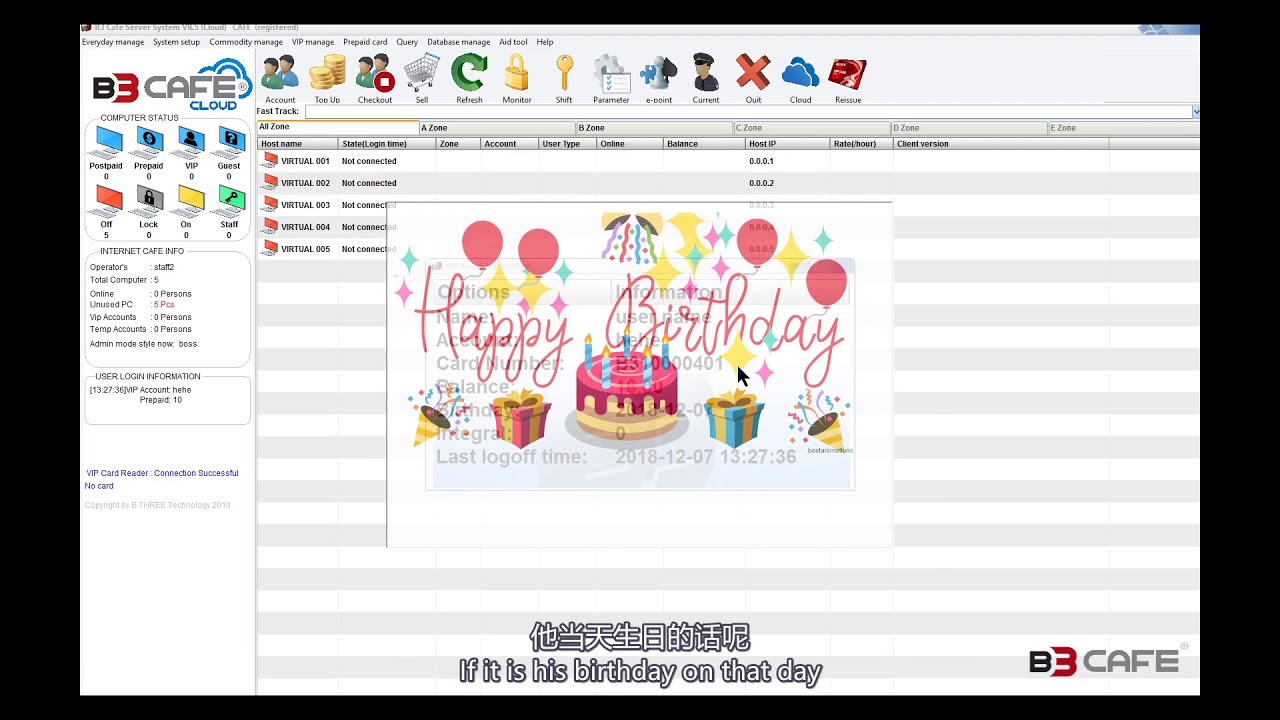Open the Current officer icon
This screenshot has height=720, width=1280.
[706, 78]
